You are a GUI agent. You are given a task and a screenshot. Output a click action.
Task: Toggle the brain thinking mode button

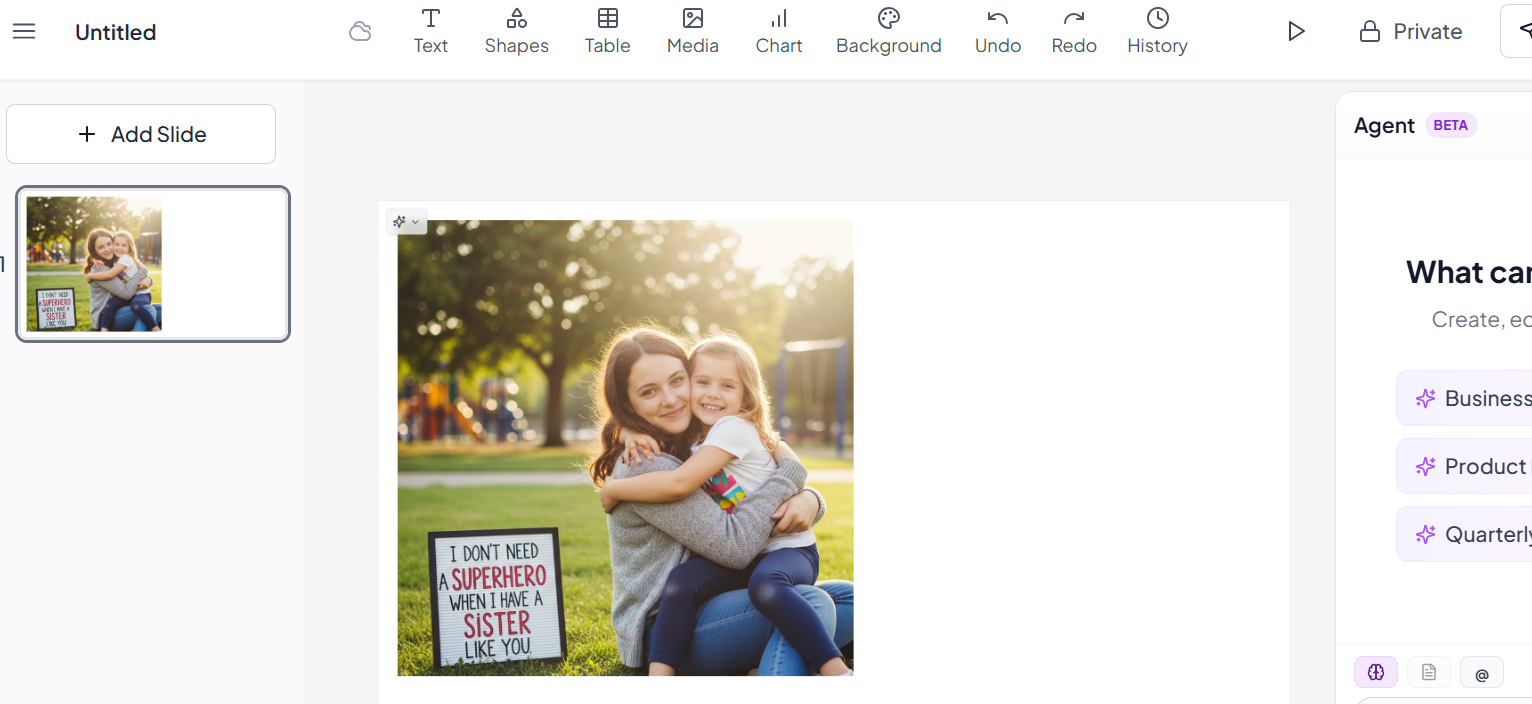[x=1376, y=673]
